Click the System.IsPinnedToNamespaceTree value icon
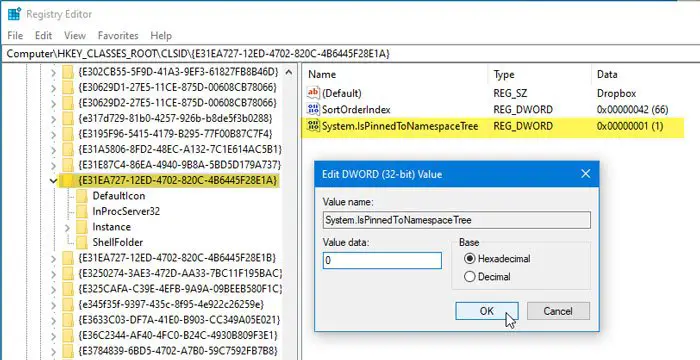 (313, 126)
